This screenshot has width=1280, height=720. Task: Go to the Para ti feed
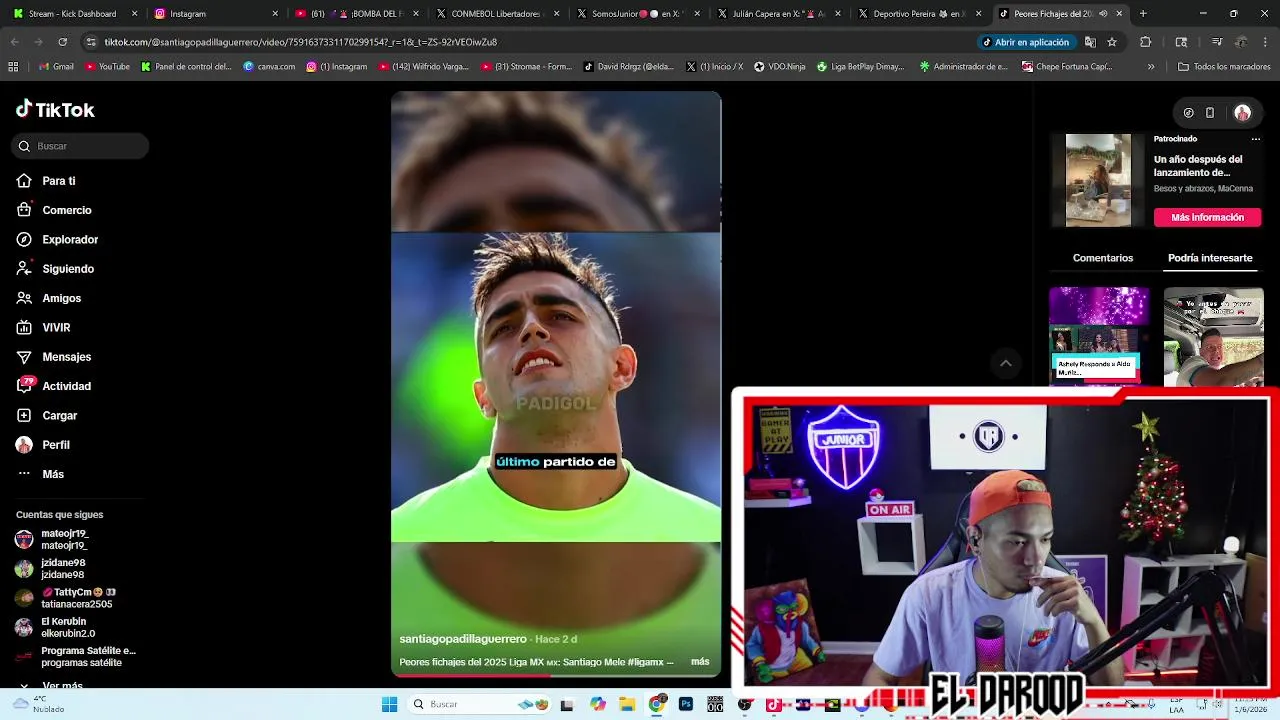click(x=46, y=181)
